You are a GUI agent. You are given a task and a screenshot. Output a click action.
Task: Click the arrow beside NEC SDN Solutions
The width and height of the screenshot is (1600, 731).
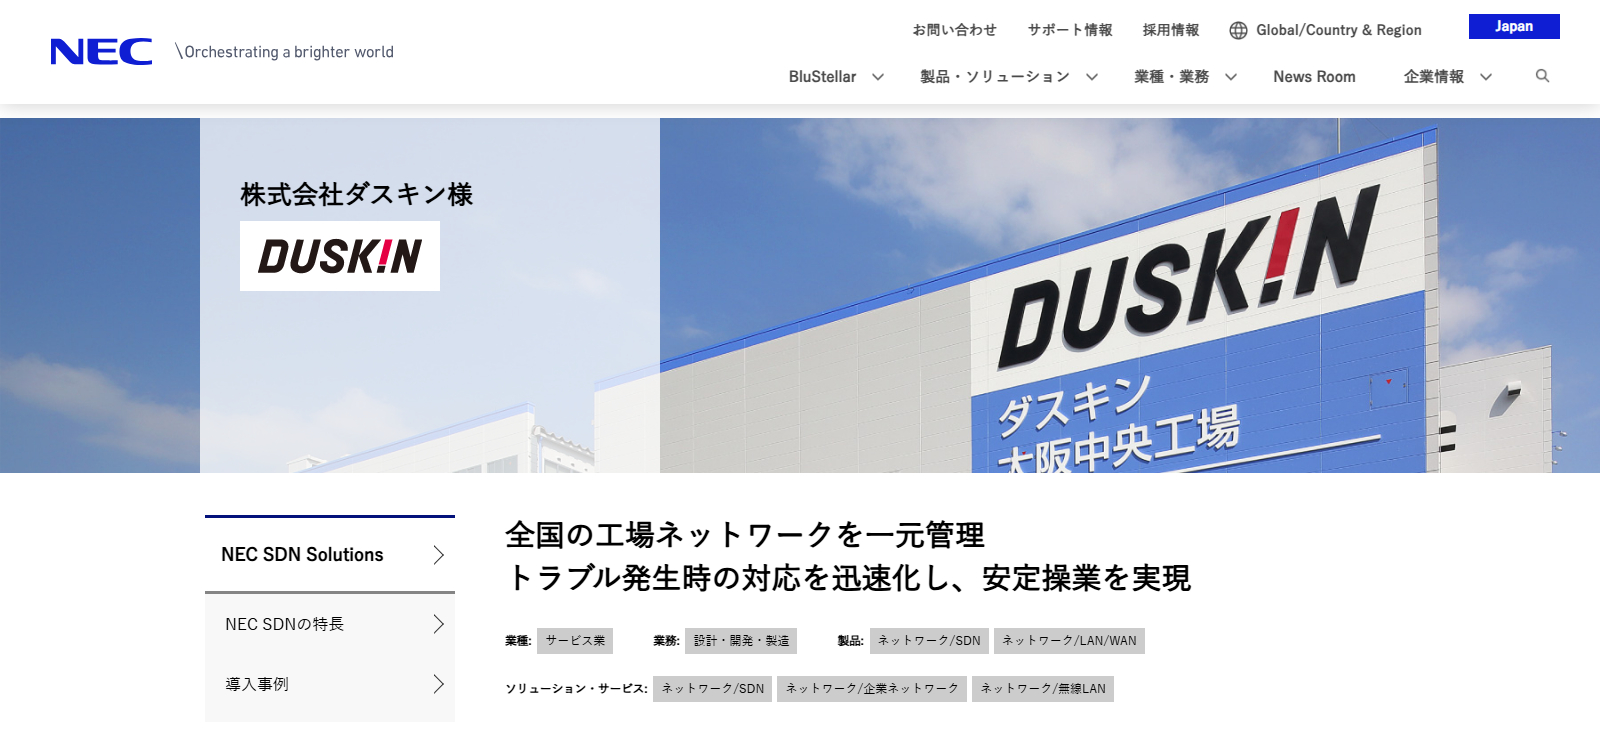[438, 555]
